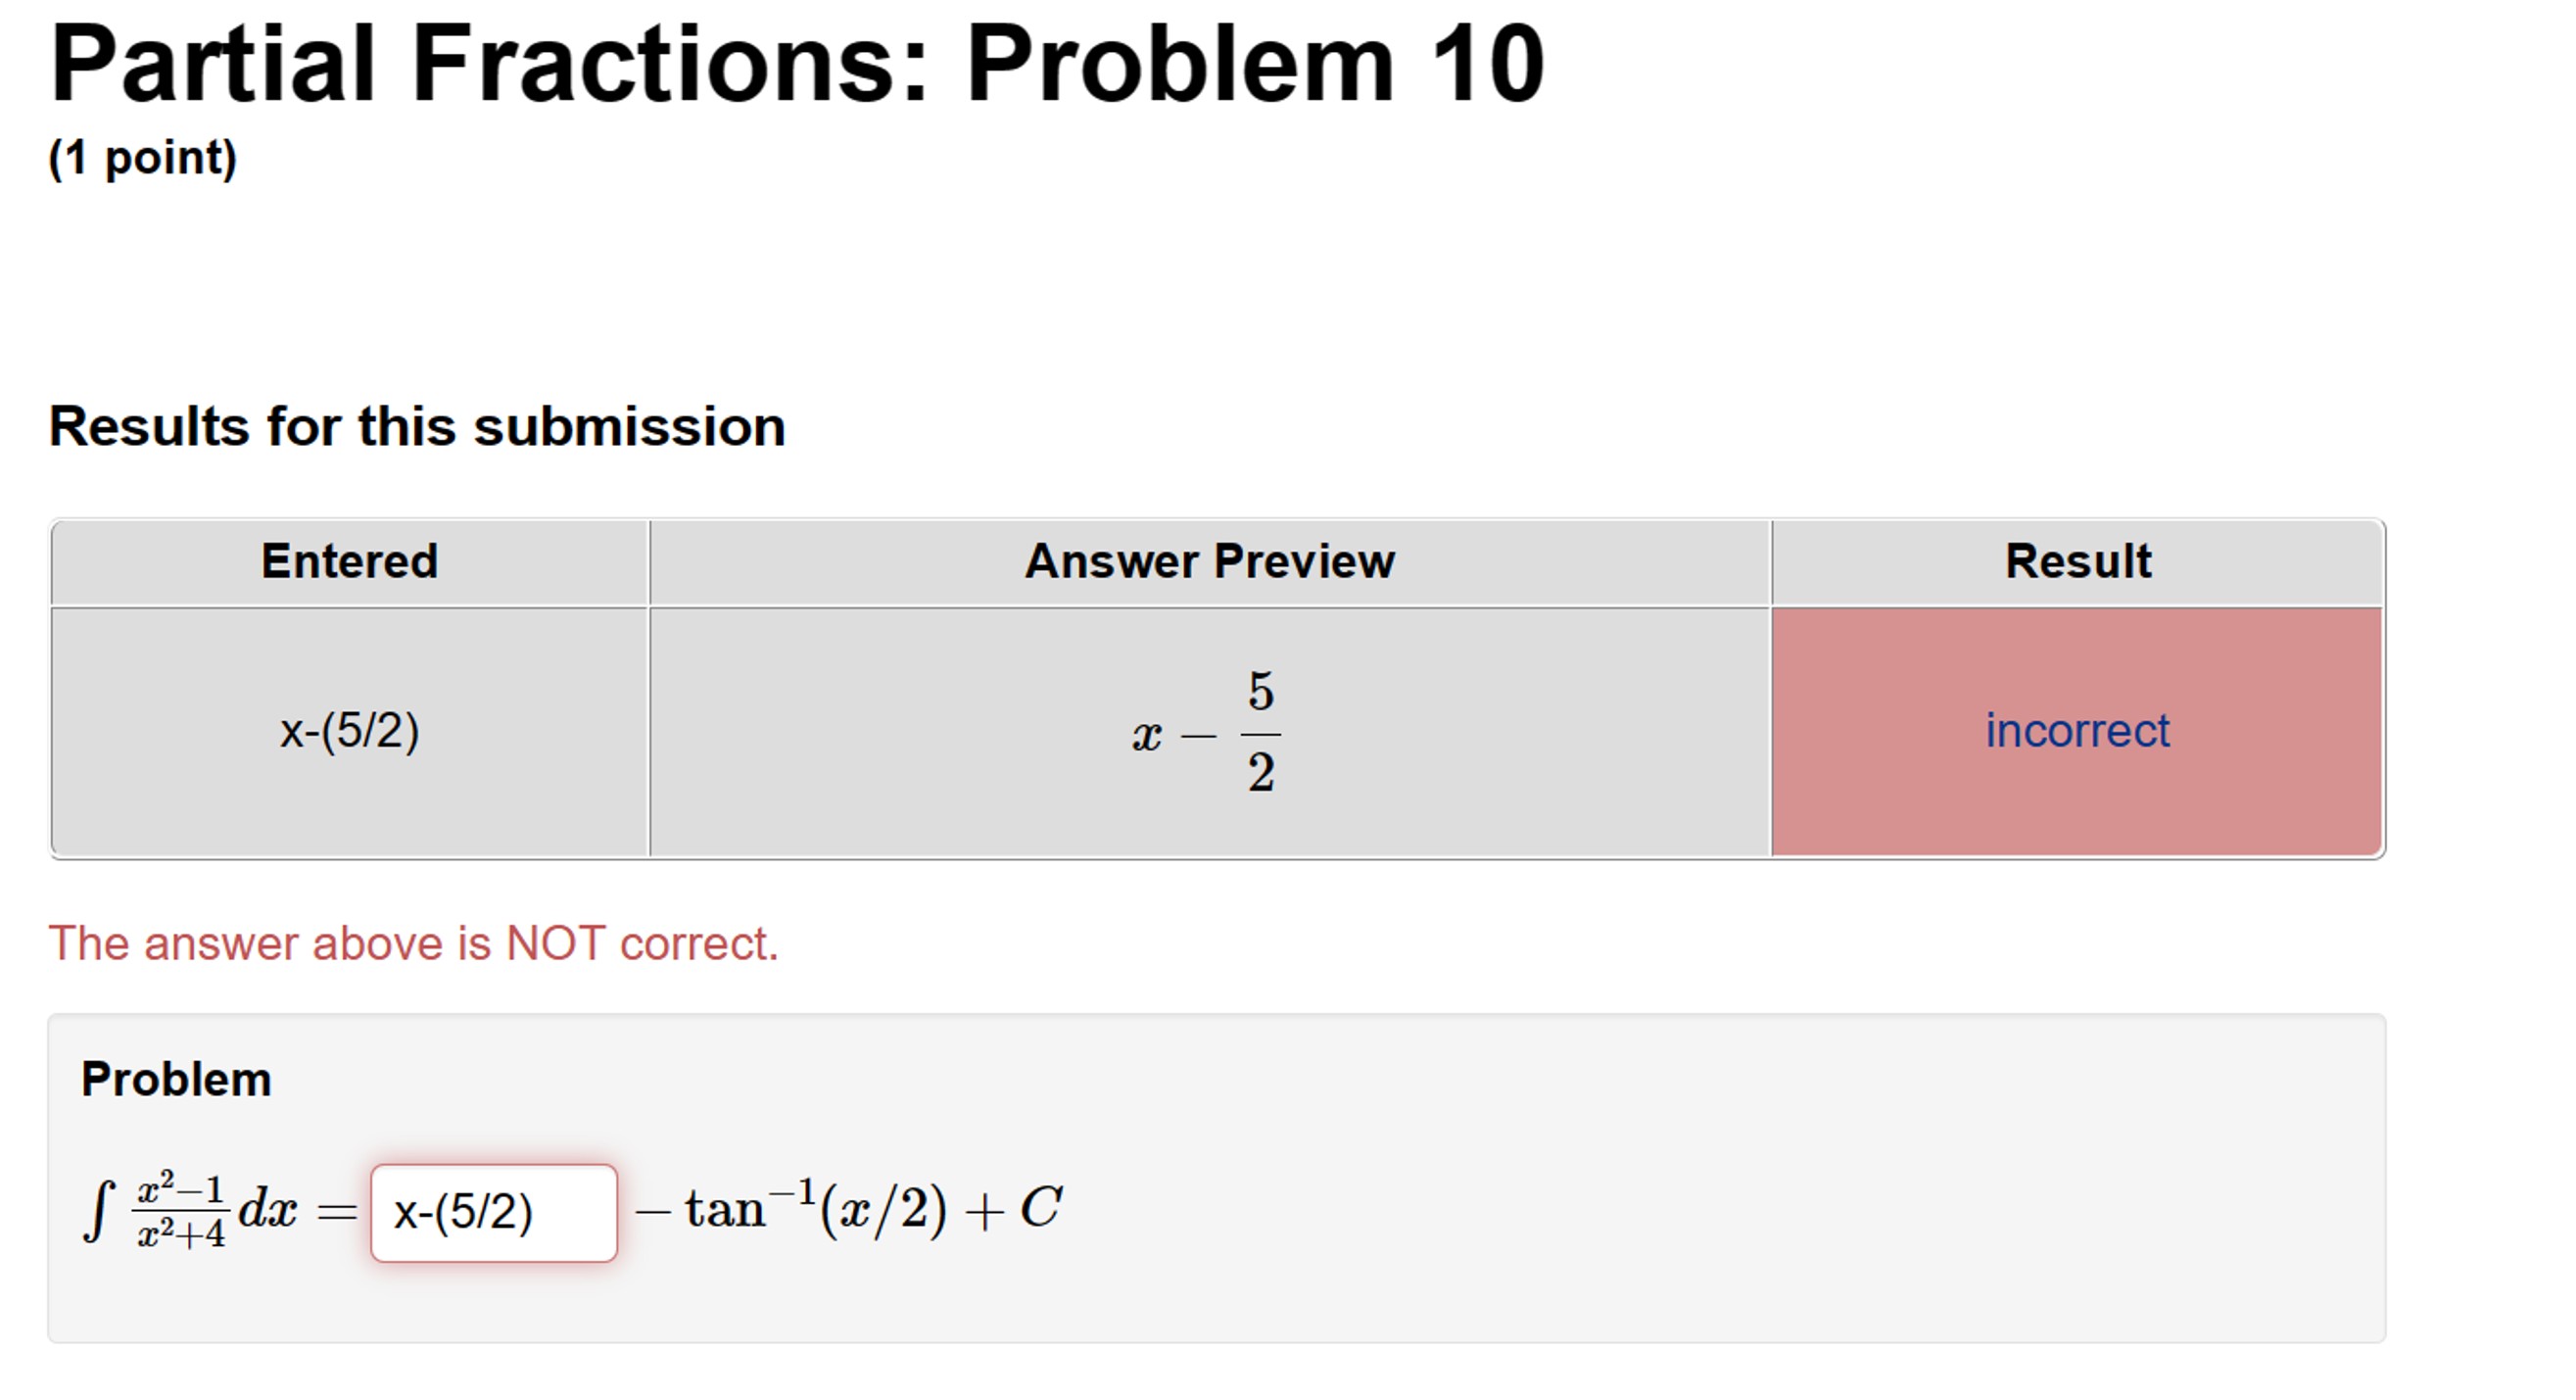The height and width of the screenshot is (1400, 2576).
Task: Click the integral expression in the problem
Action: coord(100,1209)
